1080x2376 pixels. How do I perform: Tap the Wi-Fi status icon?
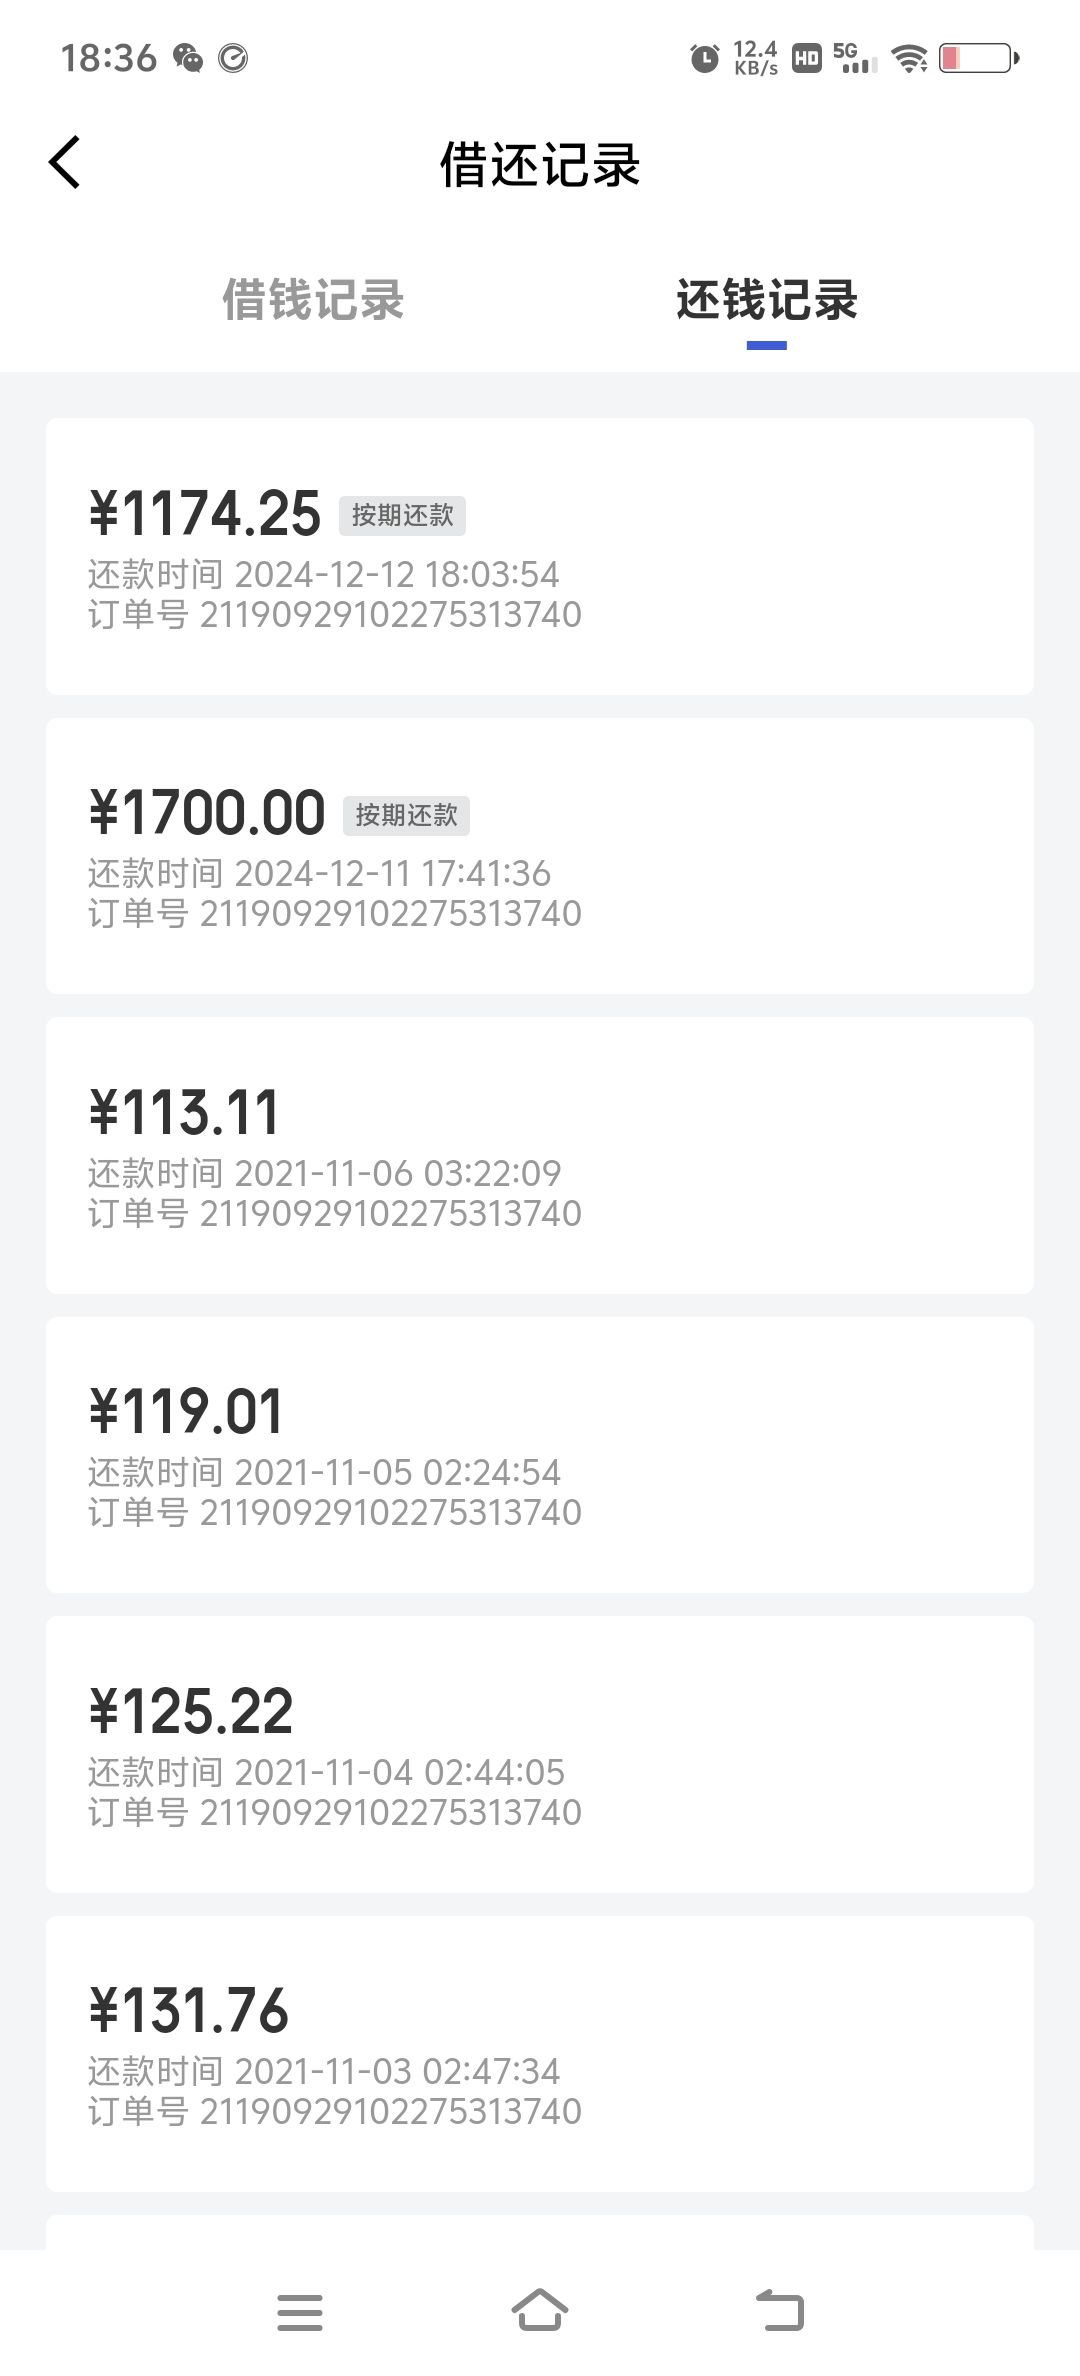tap(909, 58)
